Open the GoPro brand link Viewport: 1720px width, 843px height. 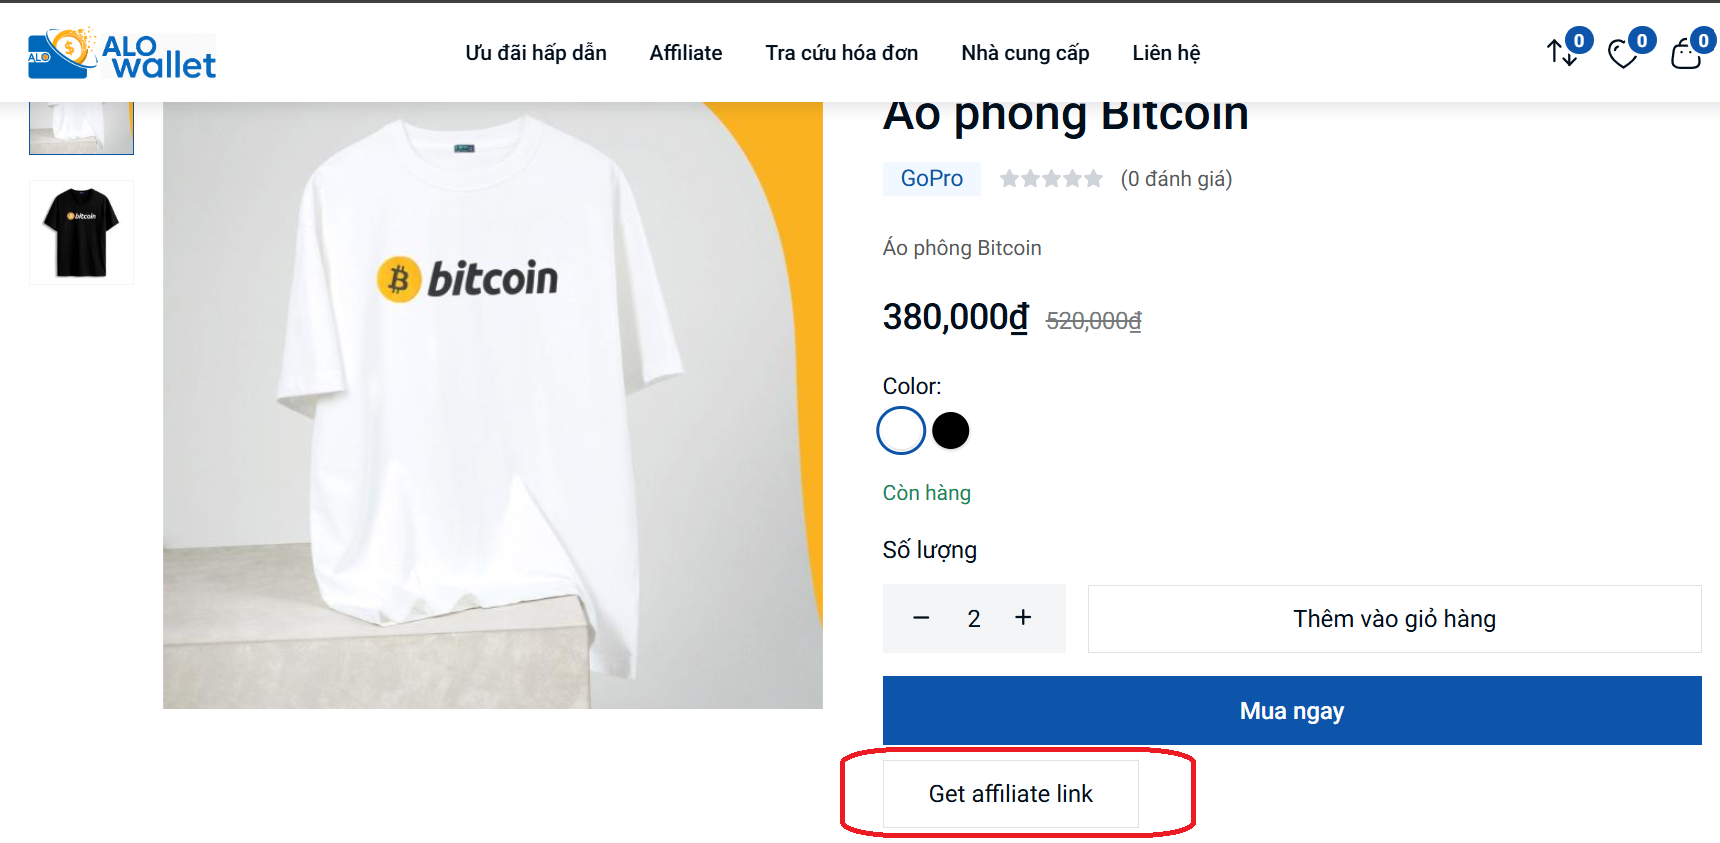coord(932,179)
